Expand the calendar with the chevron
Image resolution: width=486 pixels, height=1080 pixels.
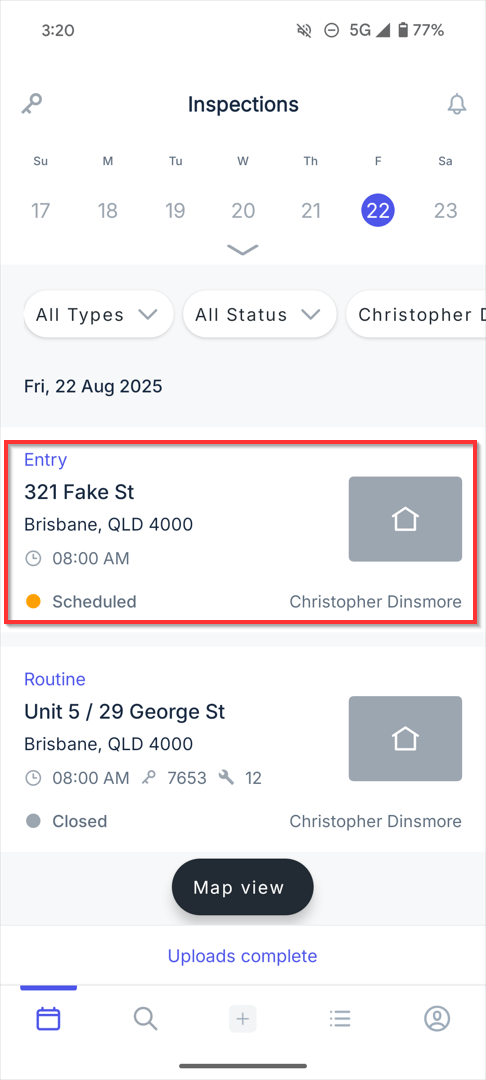coord(243,249)
